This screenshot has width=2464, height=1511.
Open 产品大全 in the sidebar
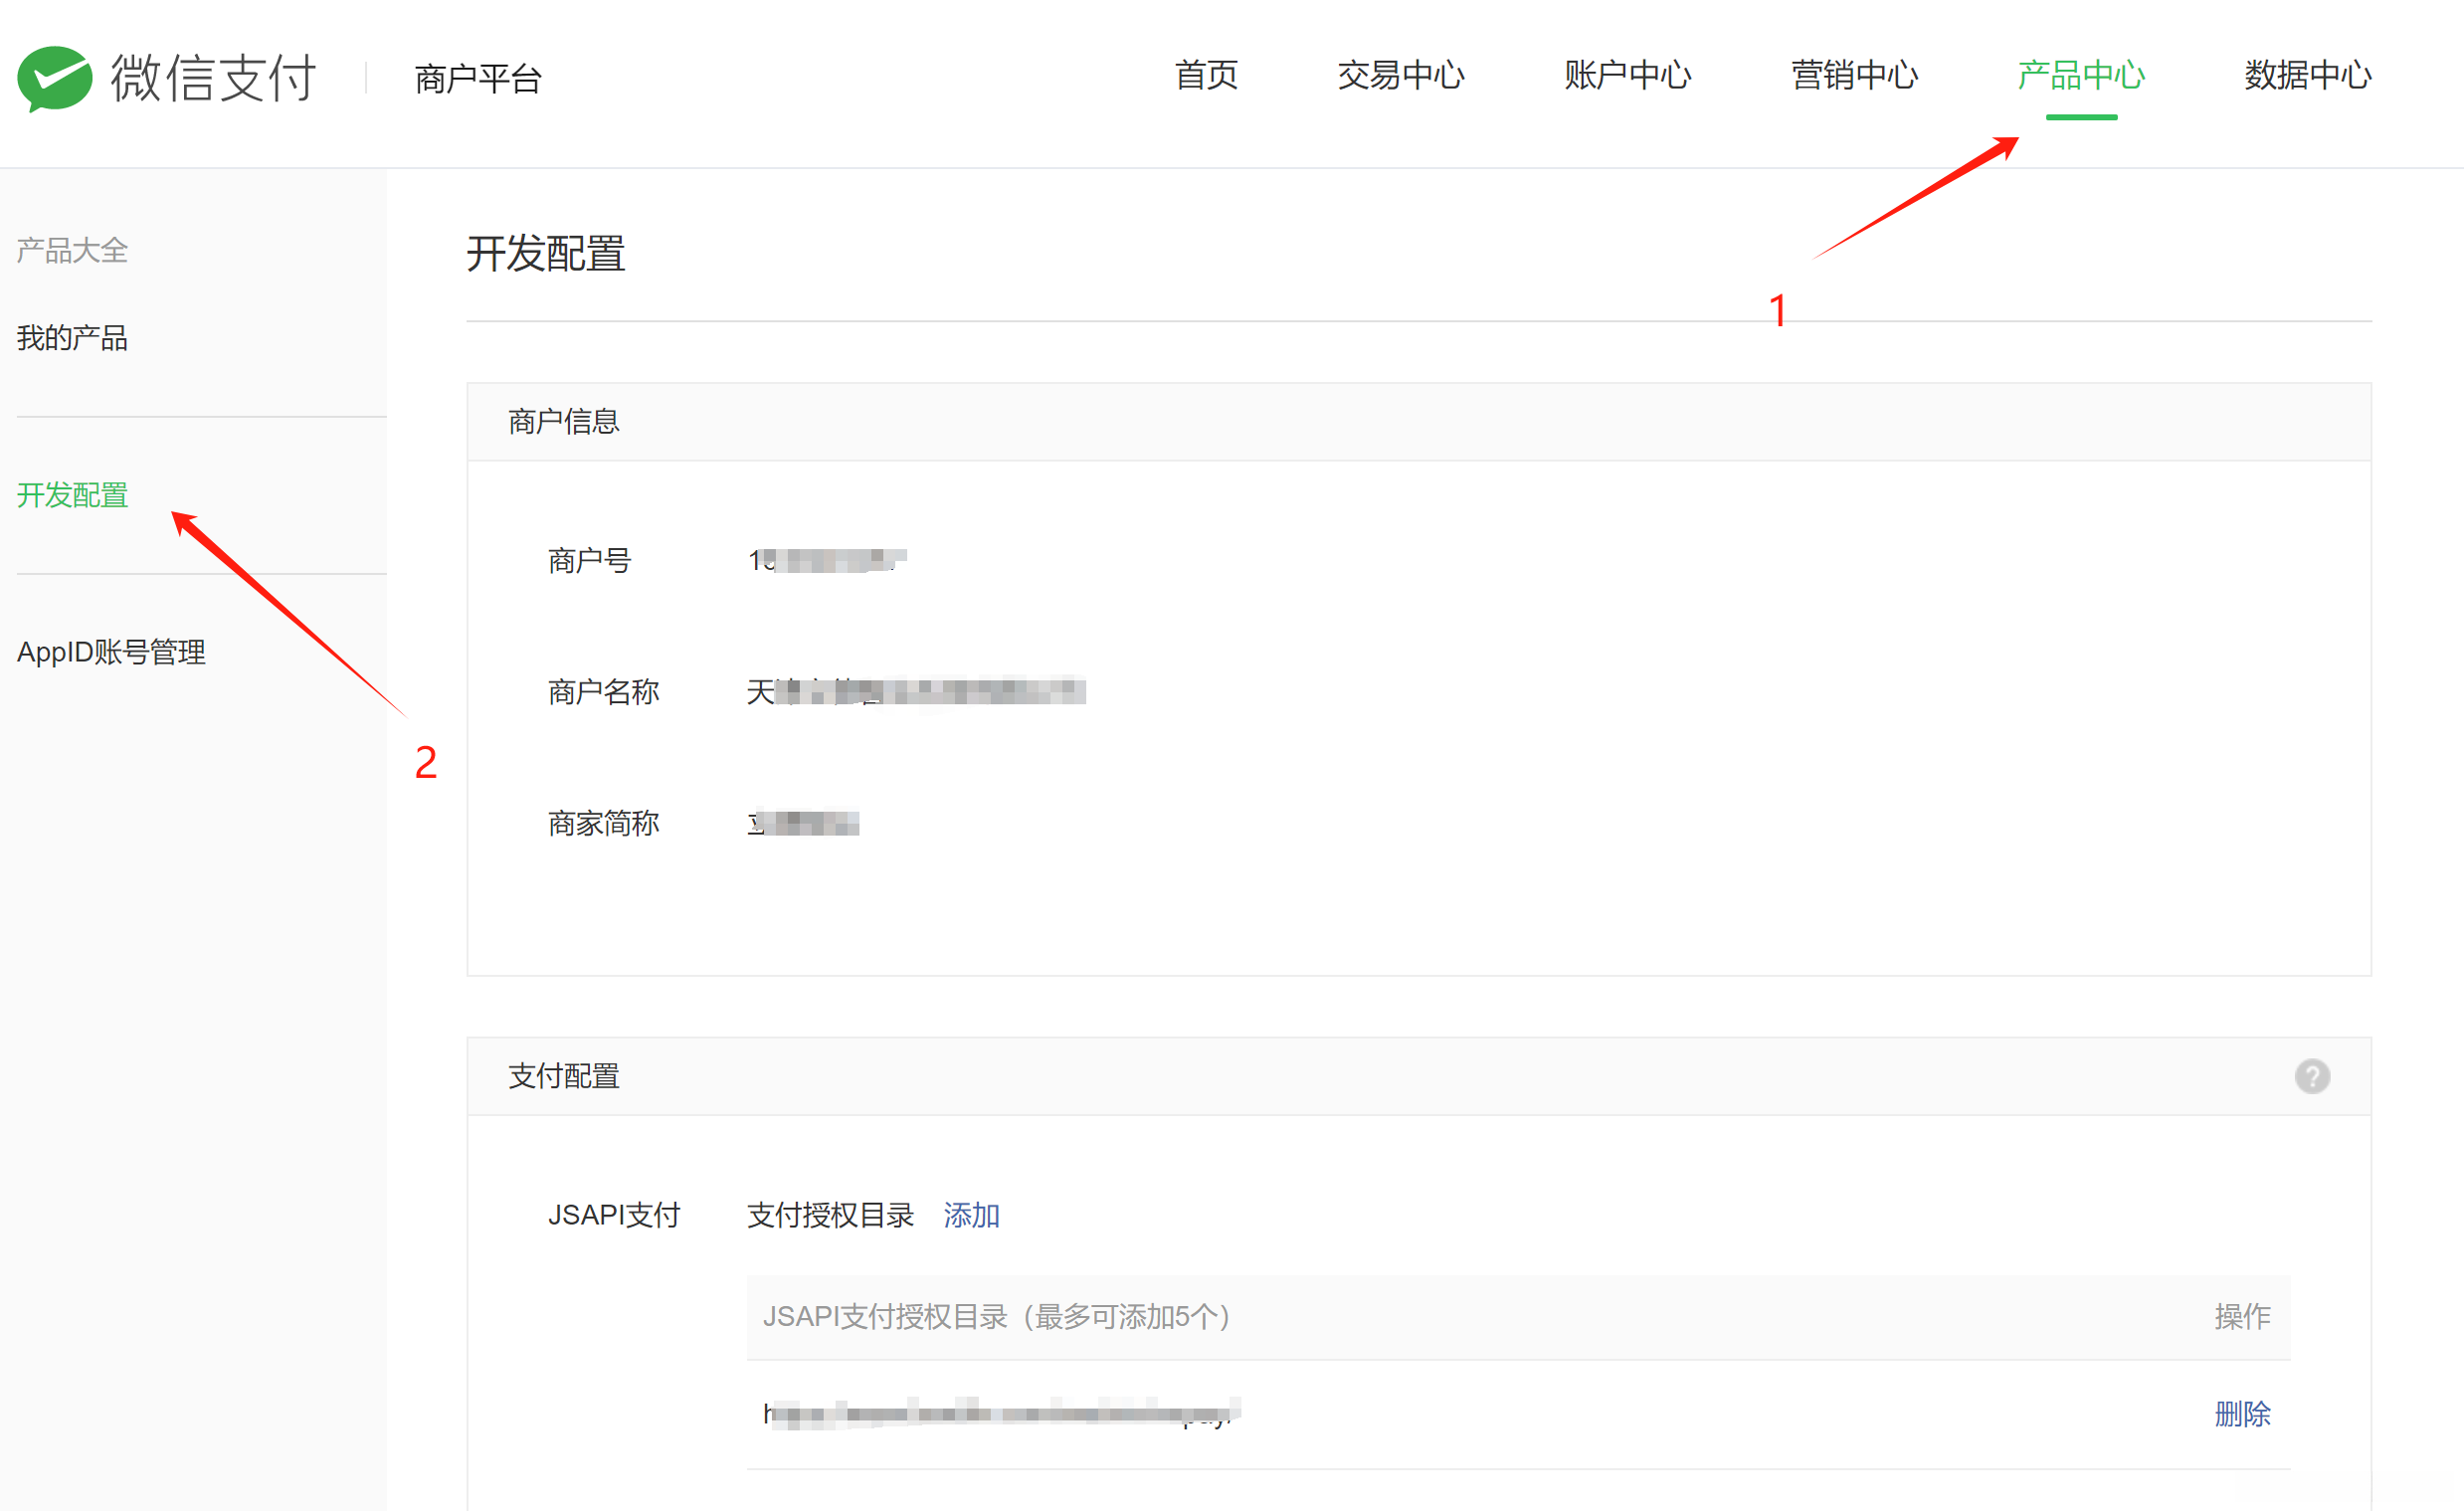pos(72,250)
